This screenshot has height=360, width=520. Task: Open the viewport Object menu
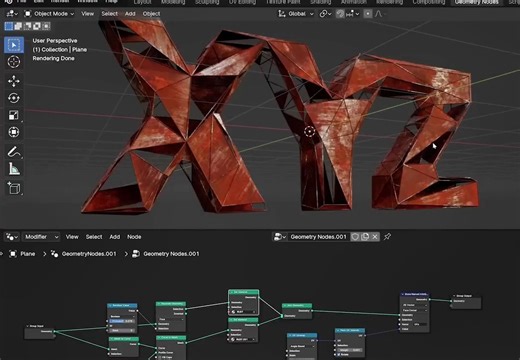pyautogui.click(x=151, y=14)
